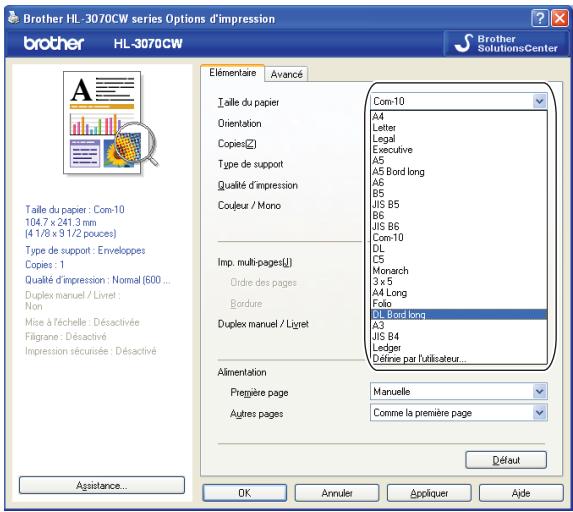Select A6 paper size
The width and height of the screenshot is (573, 512).
(x=459, y=182)
